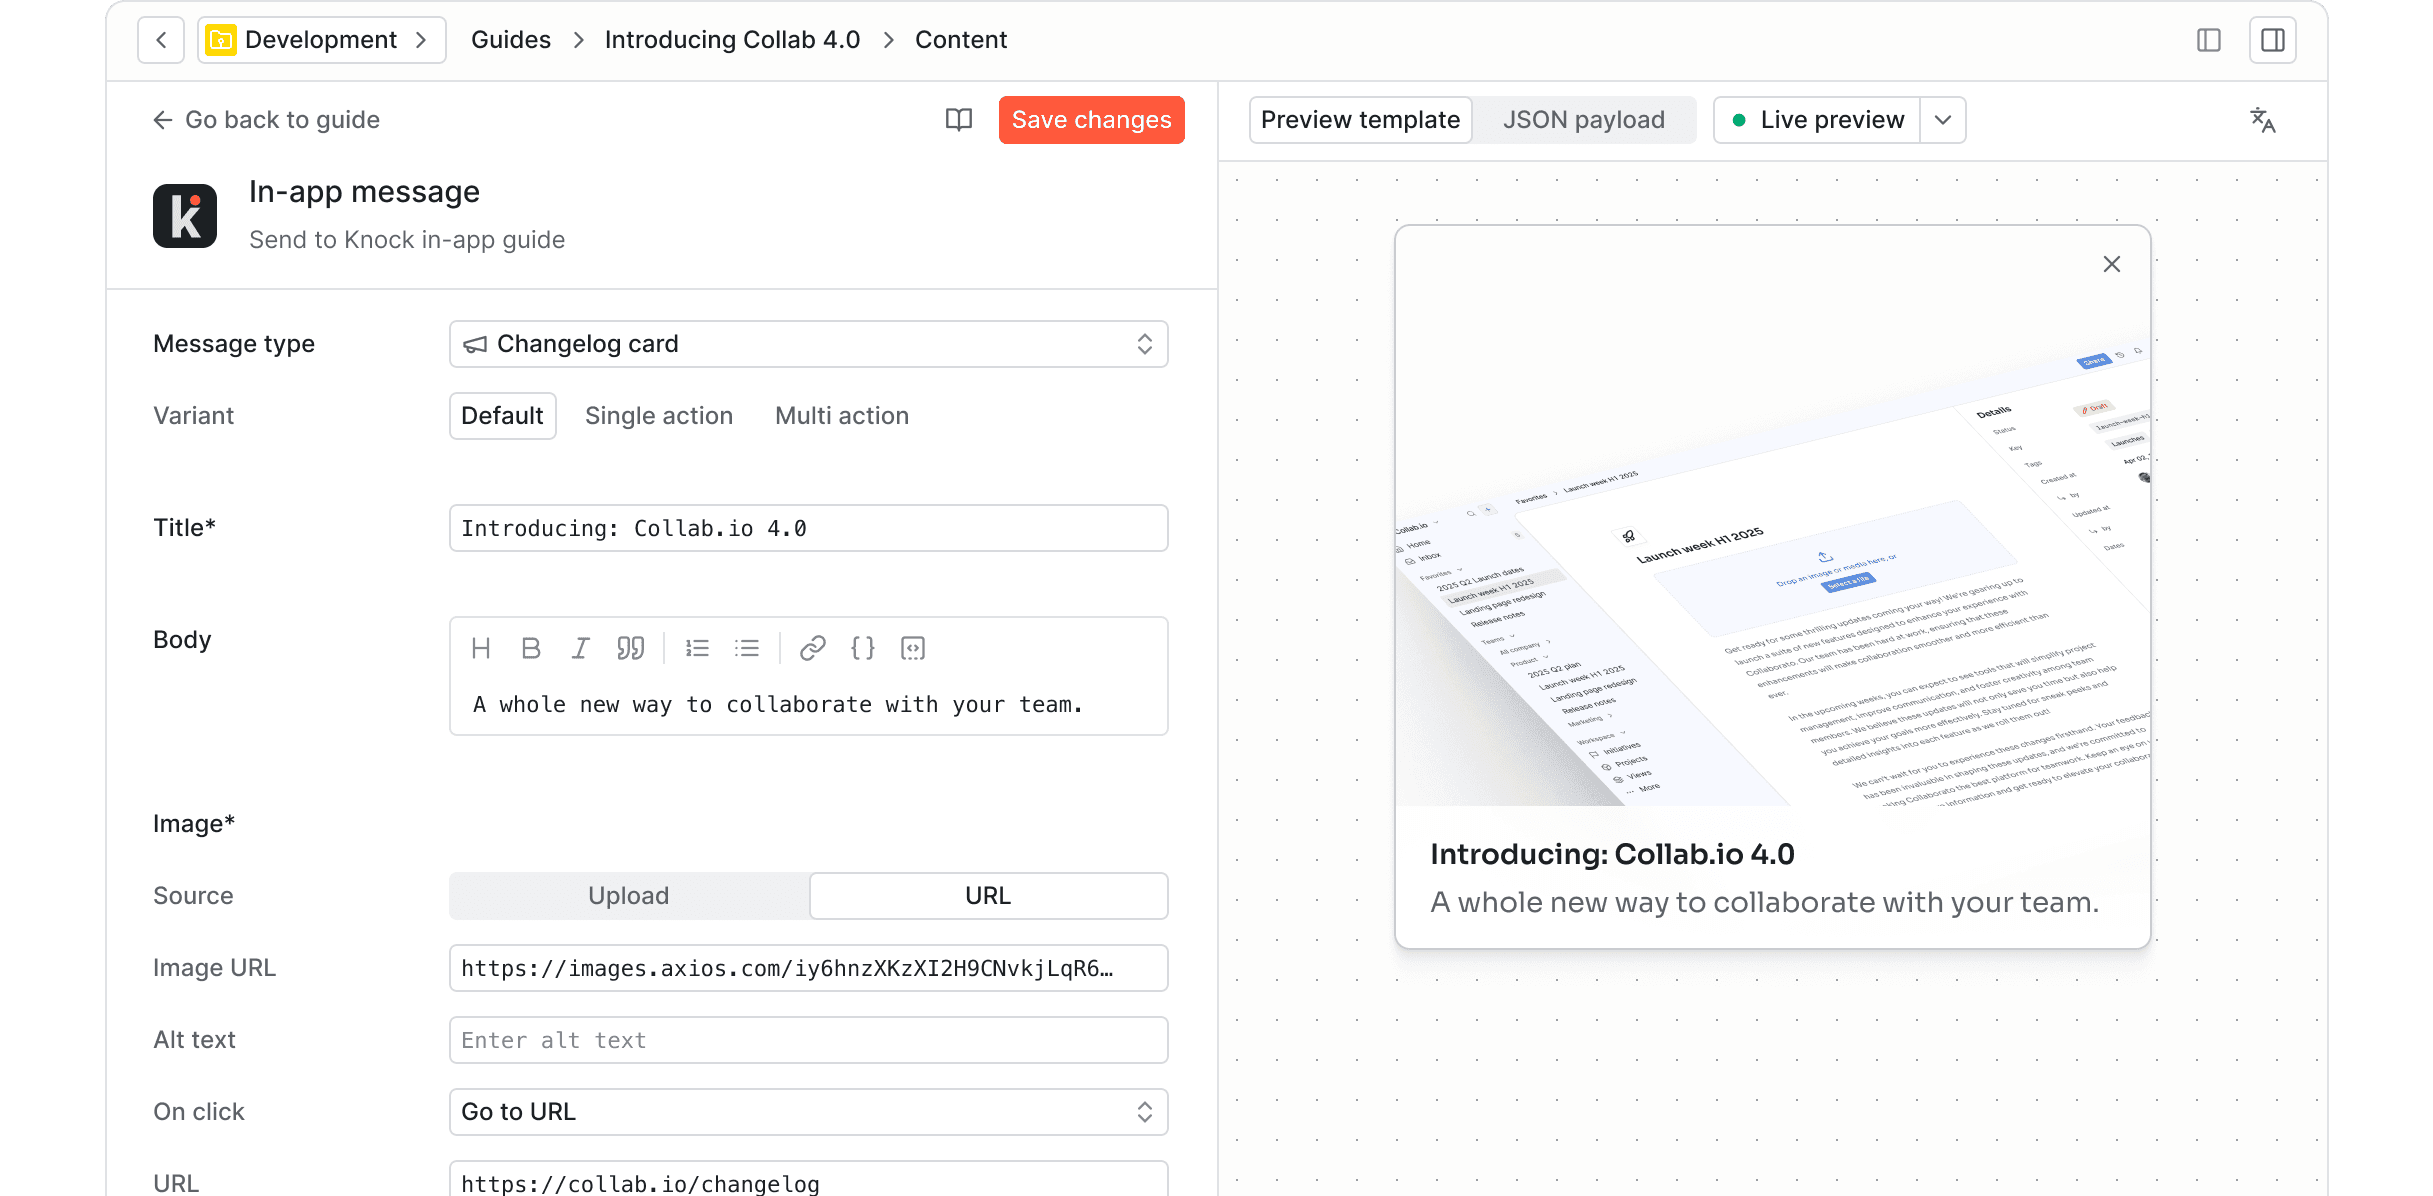Insert a variable using curly braces icon
2433x1196 pixels.
coord(862,648)
